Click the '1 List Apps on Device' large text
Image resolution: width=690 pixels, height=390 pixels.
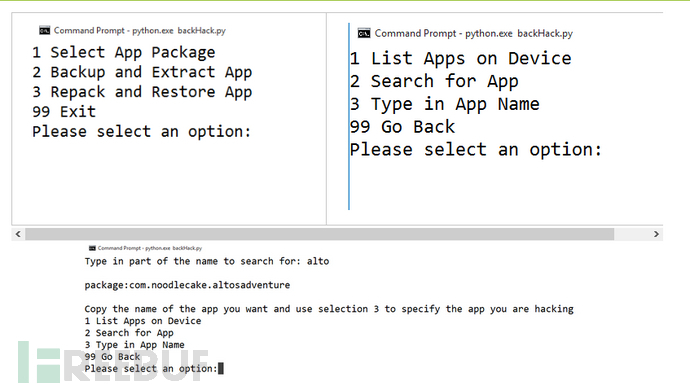tap(460, 59)
